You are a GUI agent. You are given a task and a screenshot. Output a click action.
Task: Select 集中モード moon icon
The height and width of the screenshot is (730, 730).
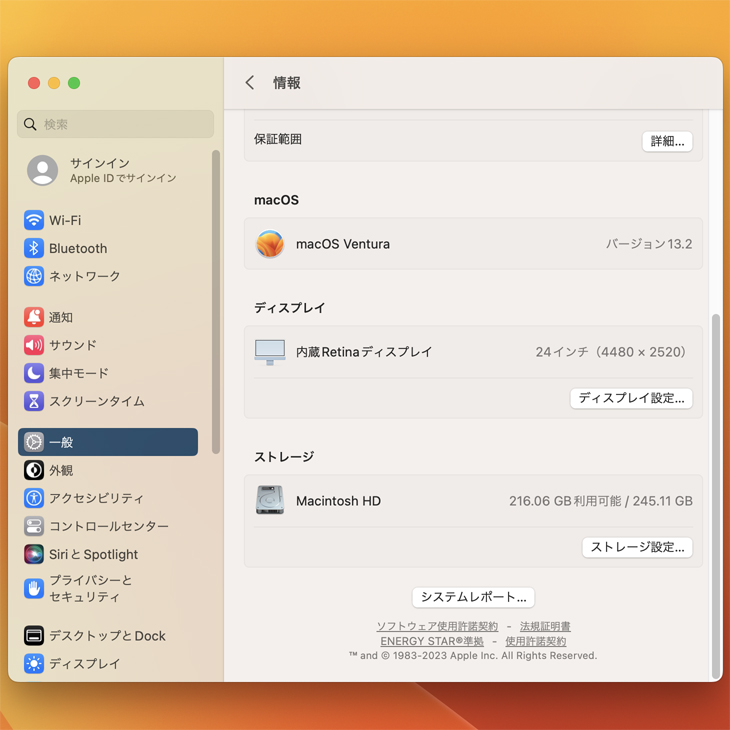click(x=34, y=373)
